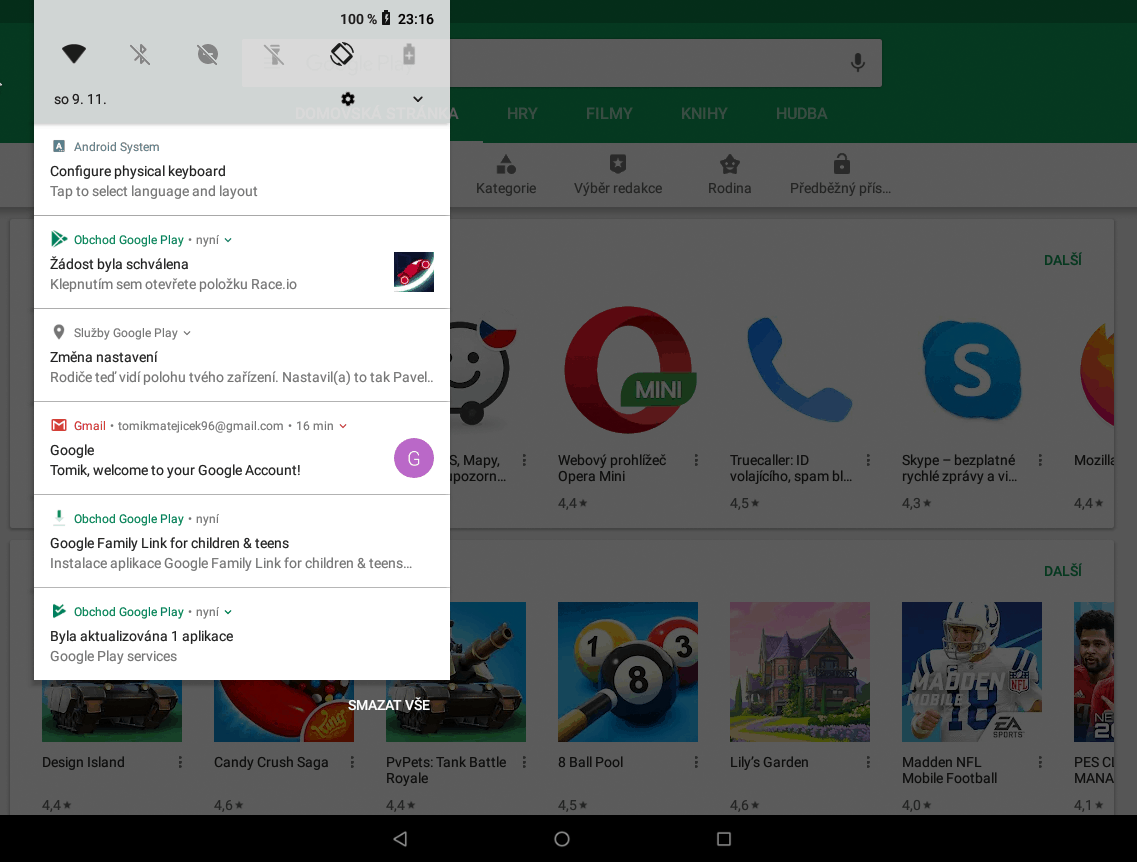Open the Opera Mini app icon
Screen dimensions: 1137x862
coord(628,370)
